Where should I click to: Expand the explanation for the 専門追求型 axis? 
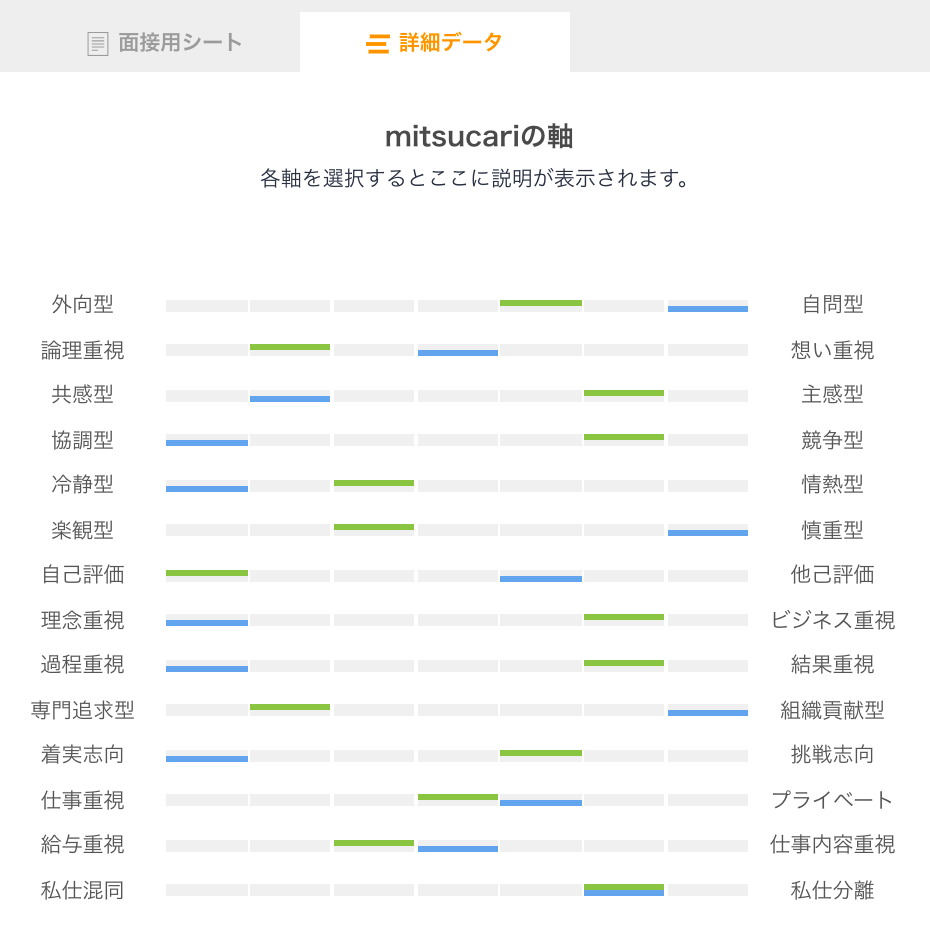click(83, 708)
